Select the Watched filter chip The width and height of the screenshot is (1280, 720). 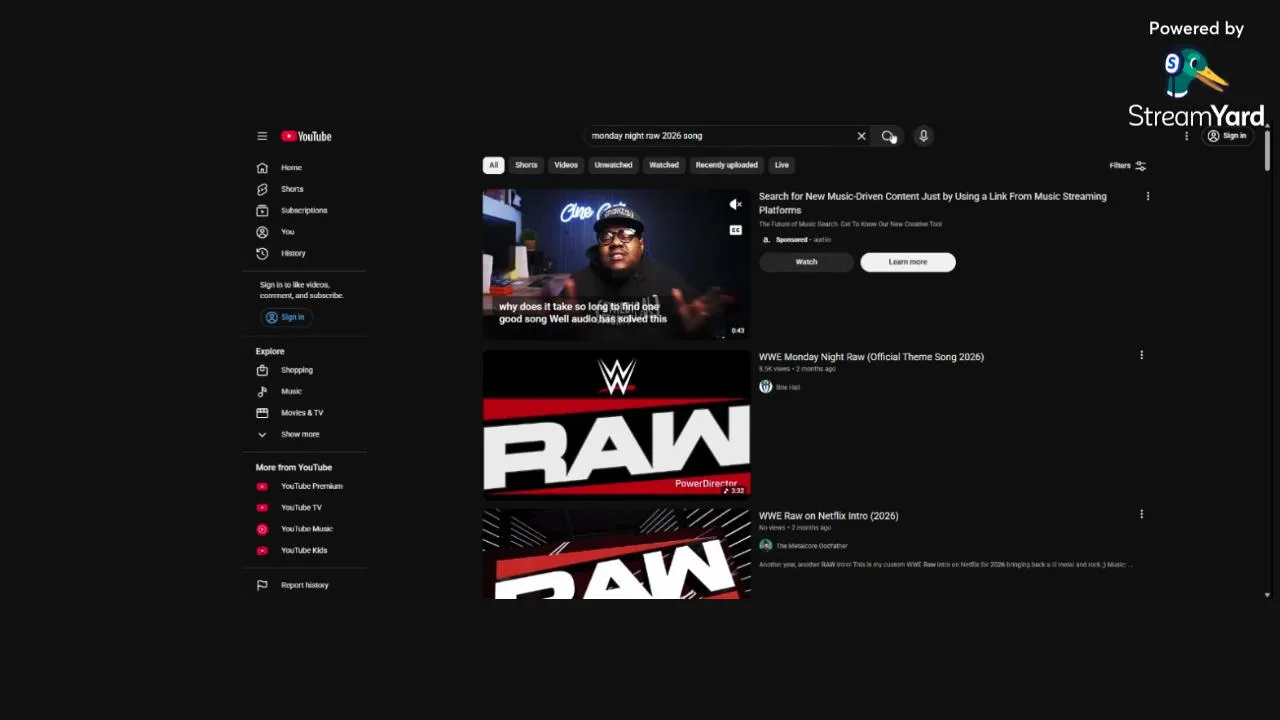click(x=664, y=165)
